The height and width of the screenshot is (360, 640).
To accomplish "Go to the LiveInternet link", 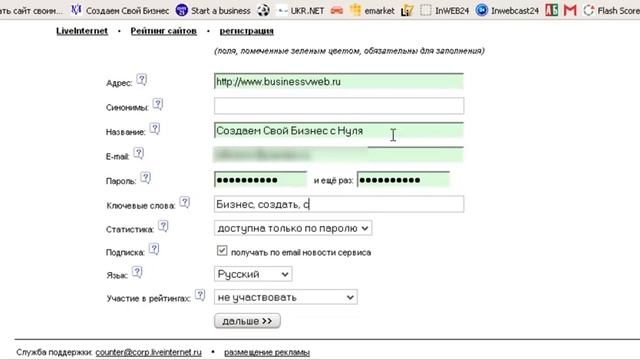I will point(82,31).
